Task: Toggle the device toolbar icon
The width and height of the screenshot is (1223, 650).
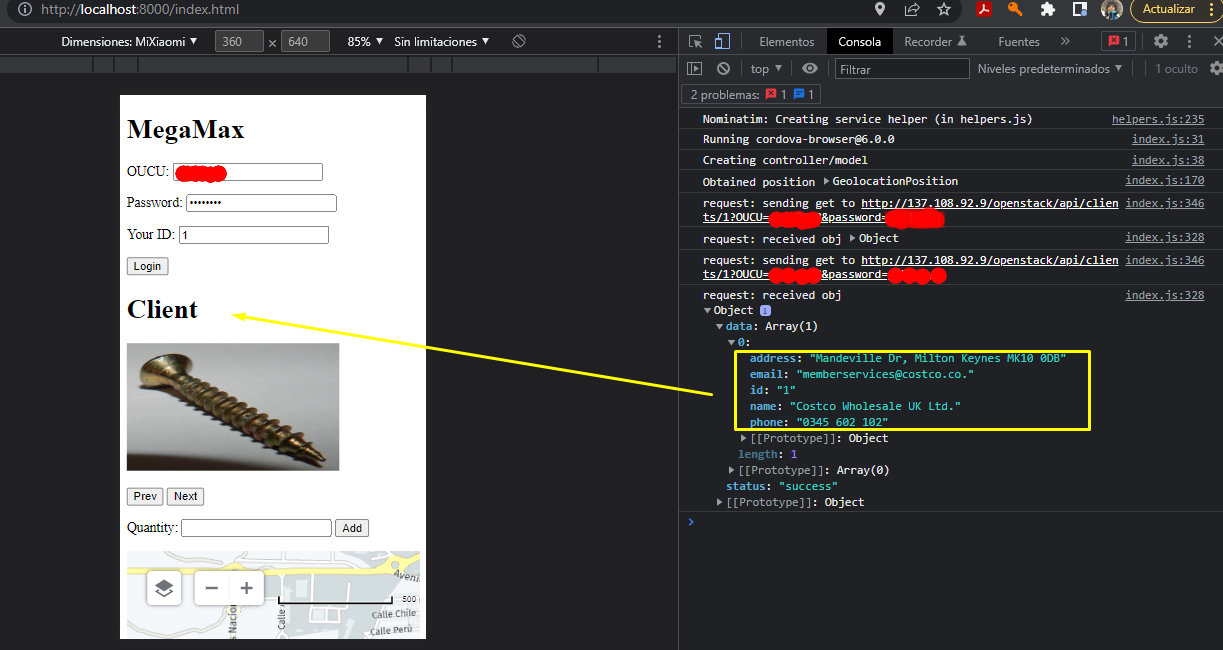Action: (722, 41)
